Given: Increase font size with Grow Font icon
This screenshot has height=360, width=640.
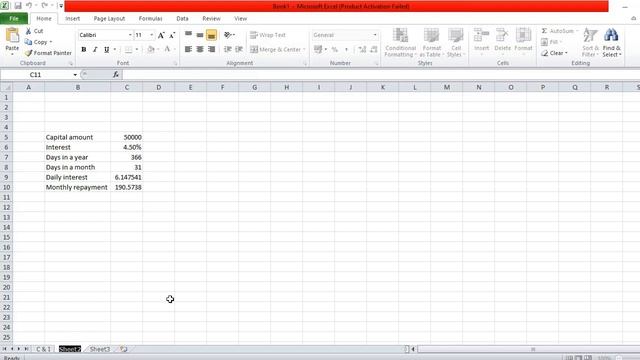Looking at the screenshot, I should [x=161, y=36].
